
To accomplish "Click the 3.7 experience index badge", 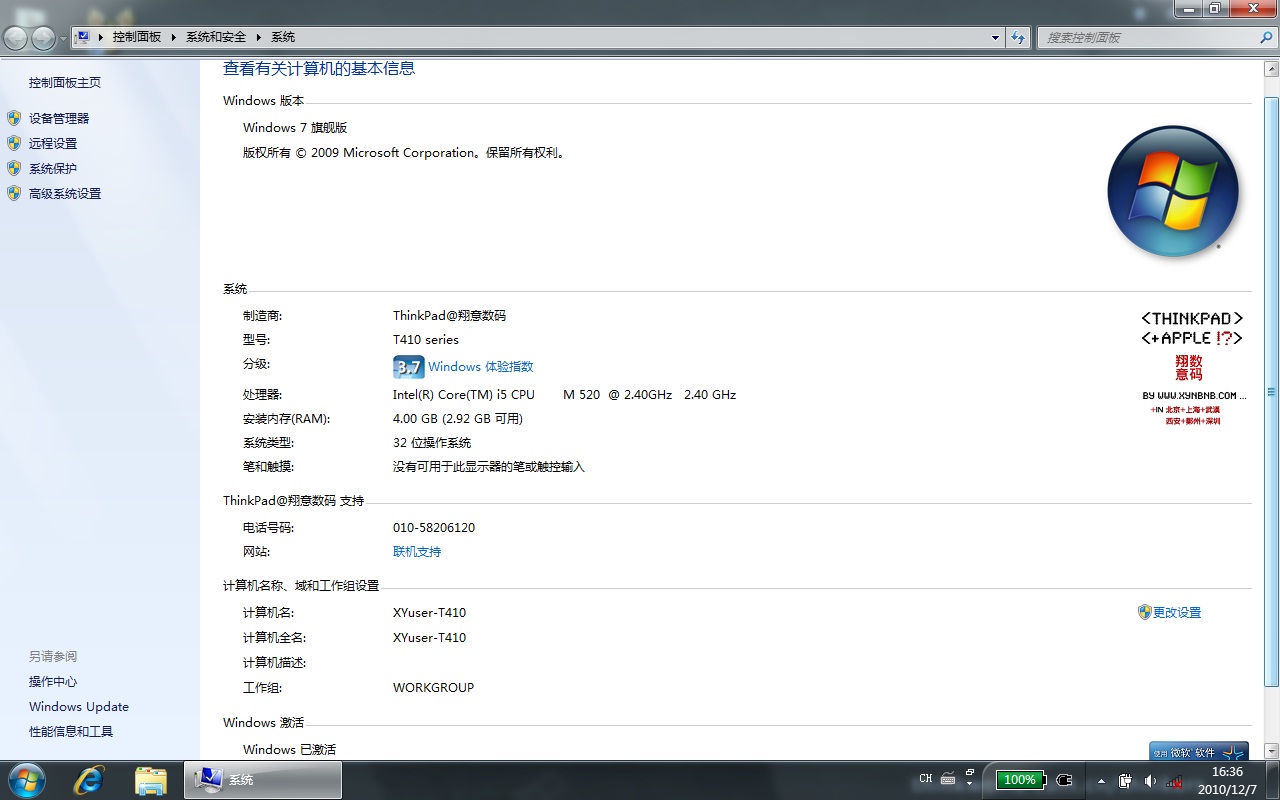I will click(x=409, y=367).
